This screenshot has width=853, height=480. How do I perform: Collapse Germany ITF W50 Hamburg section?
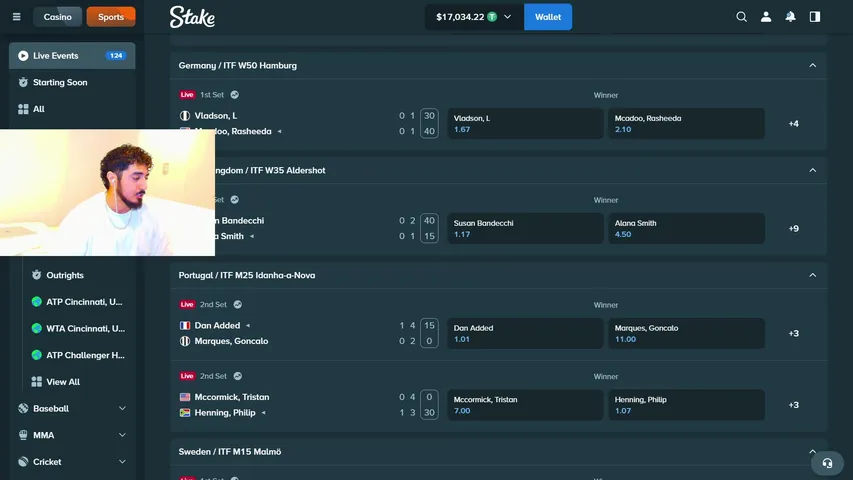(813, 65)
